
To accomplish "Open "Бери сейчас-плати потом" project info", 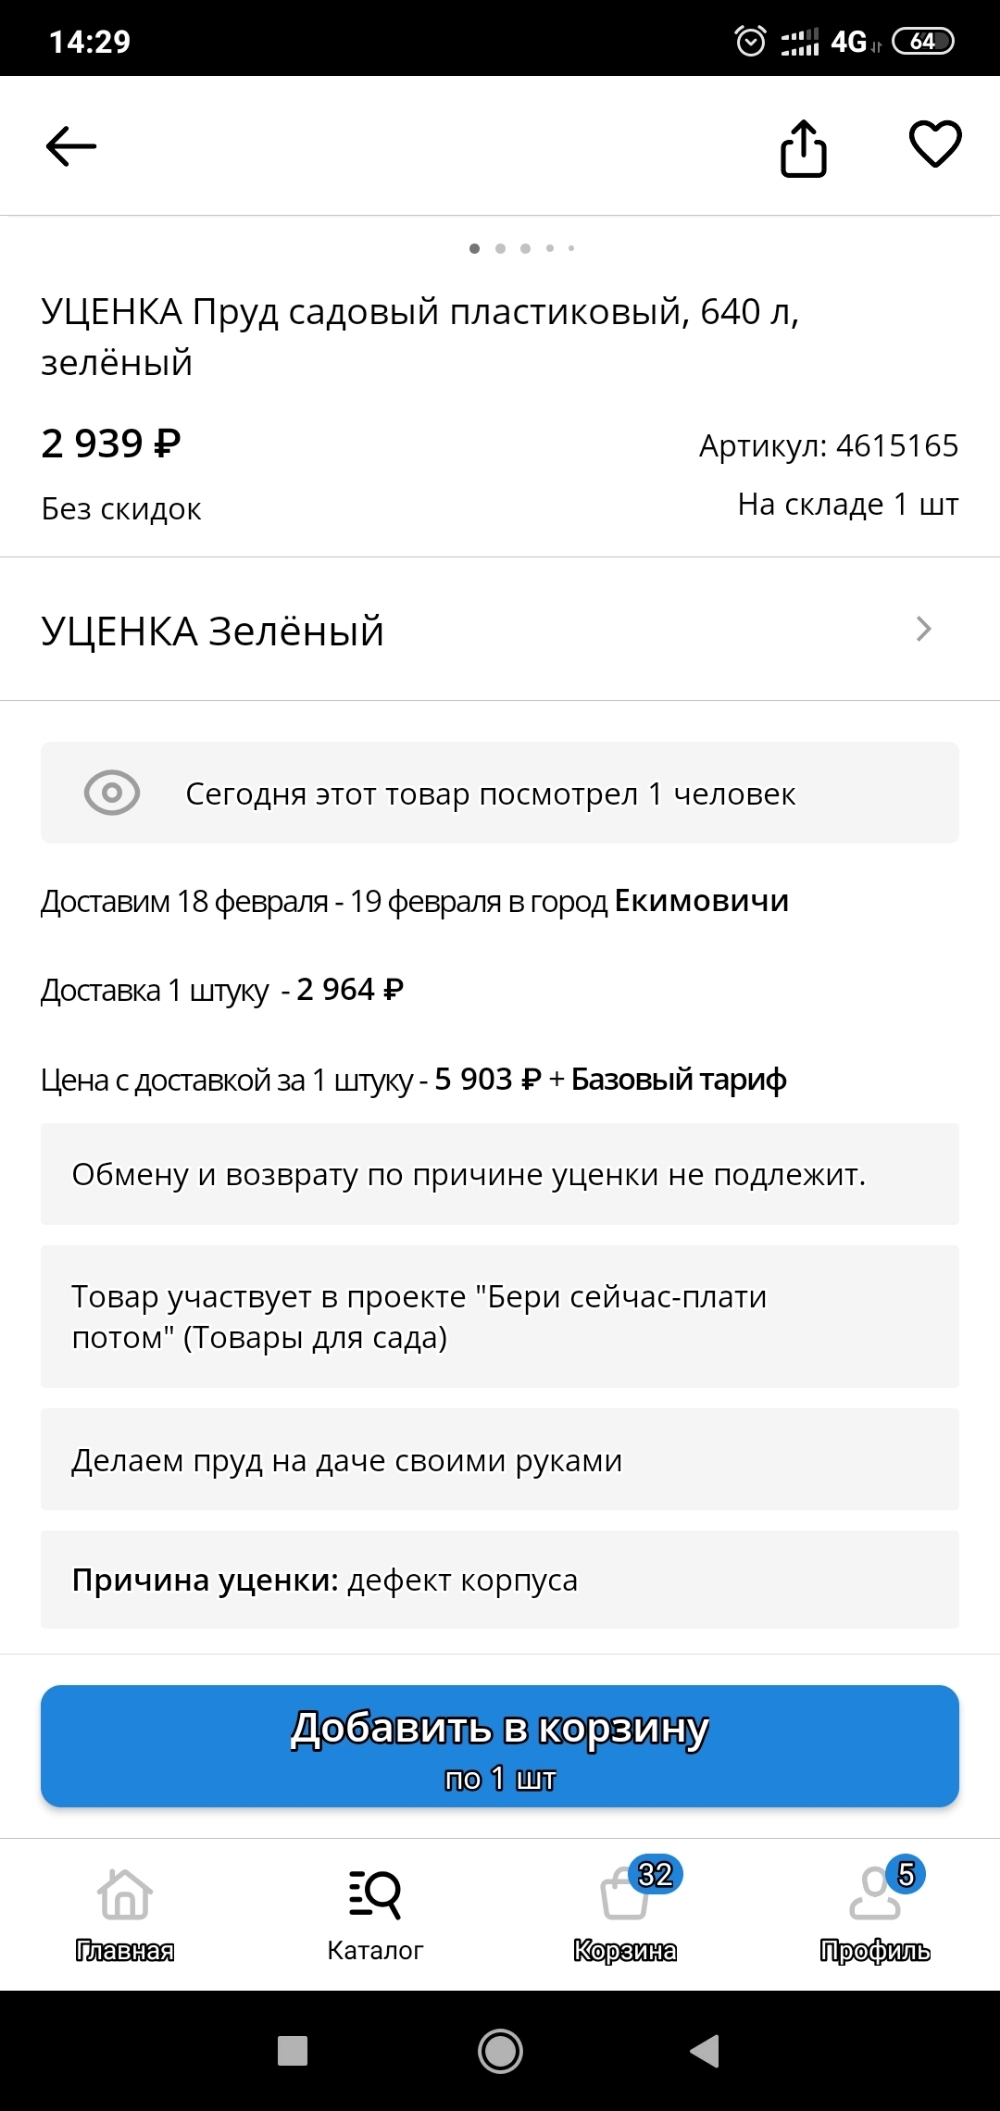I will [x=499, y=1316].
